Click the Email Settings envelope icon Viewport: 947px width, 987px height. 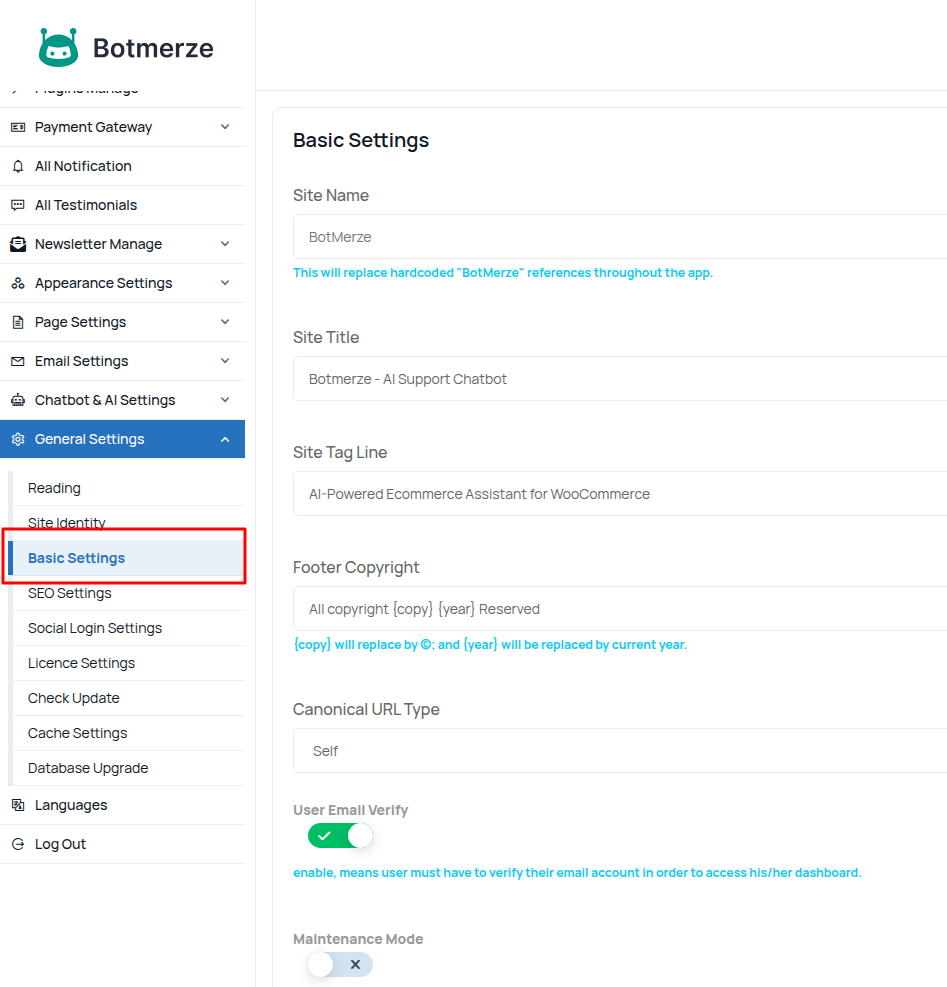tap(17, 361)
